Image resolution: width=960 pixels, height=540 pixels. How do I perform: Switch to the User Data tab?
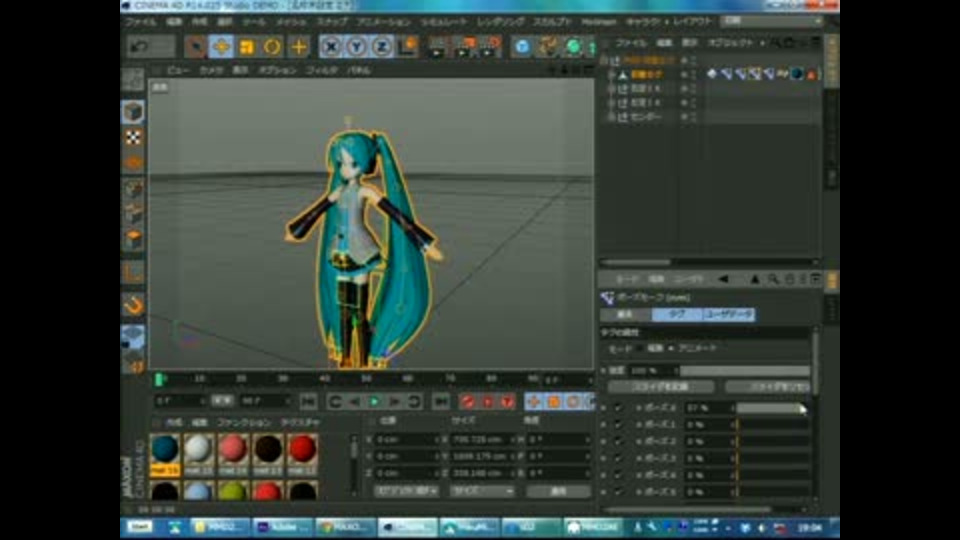729,315
